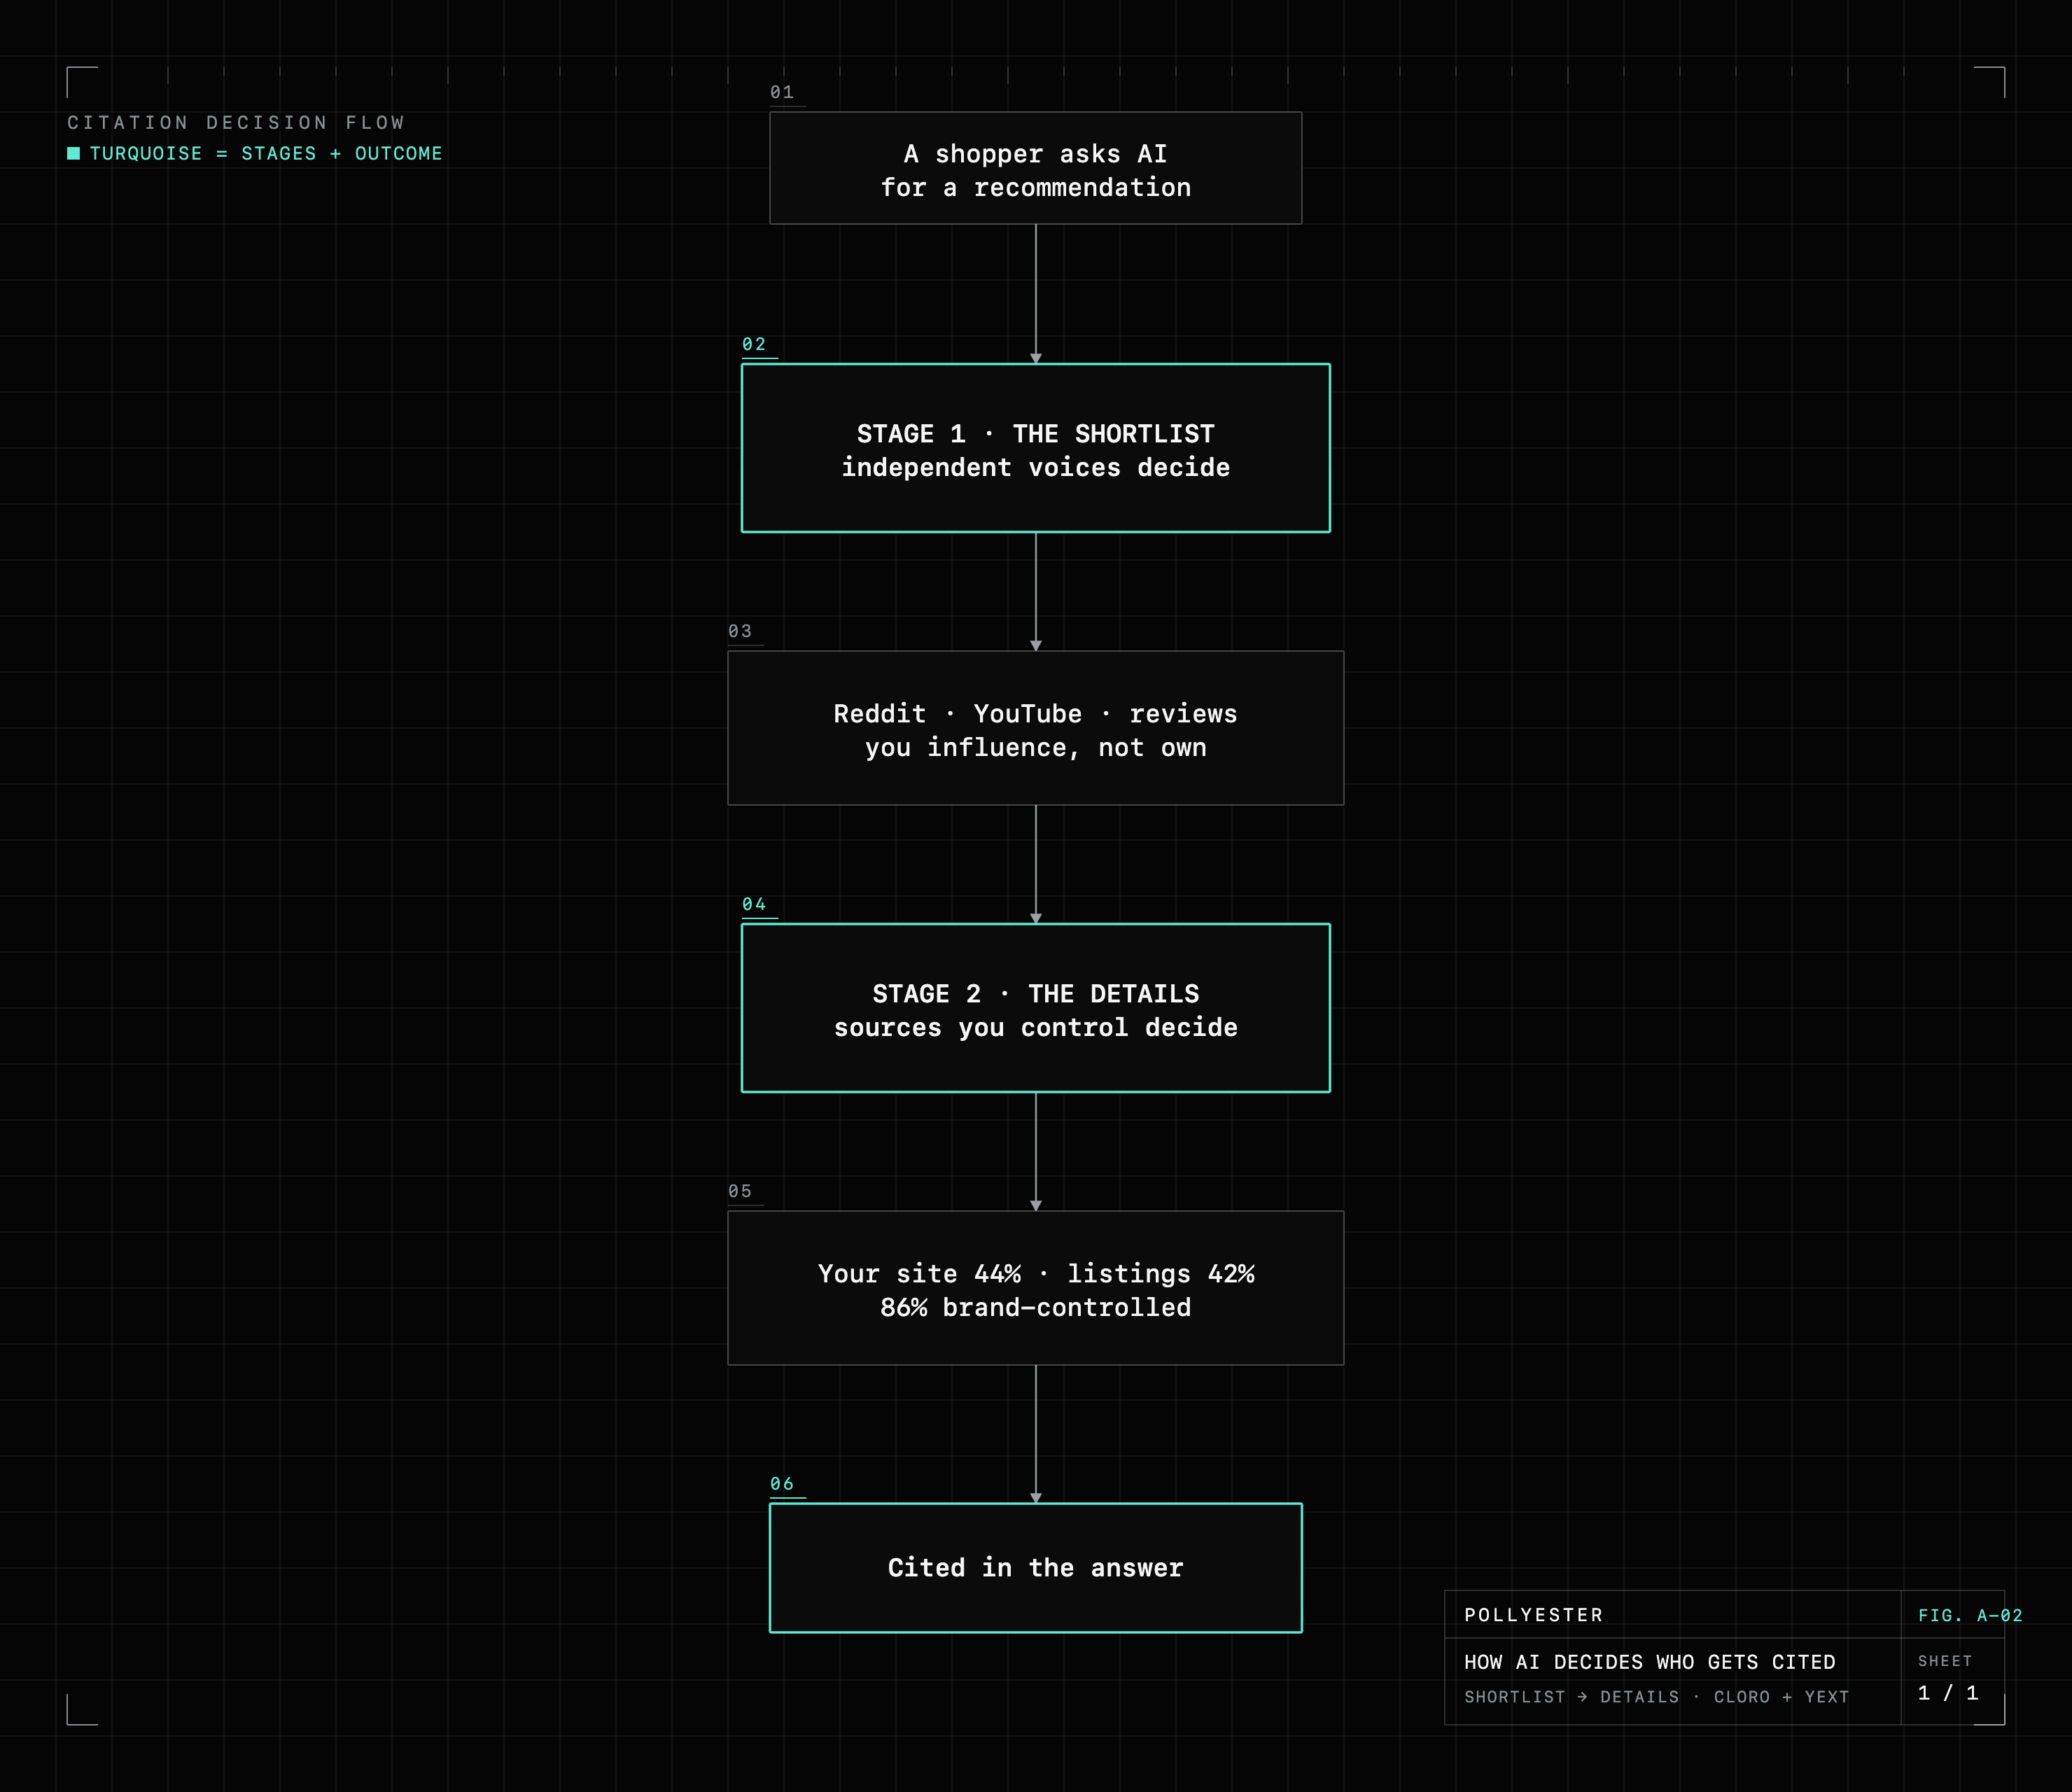Click 'SHORTLIST → DETAILS · CLORO + YEXT' subtitle
Screen dimensions: 2072x1792
point(1657,1697)
